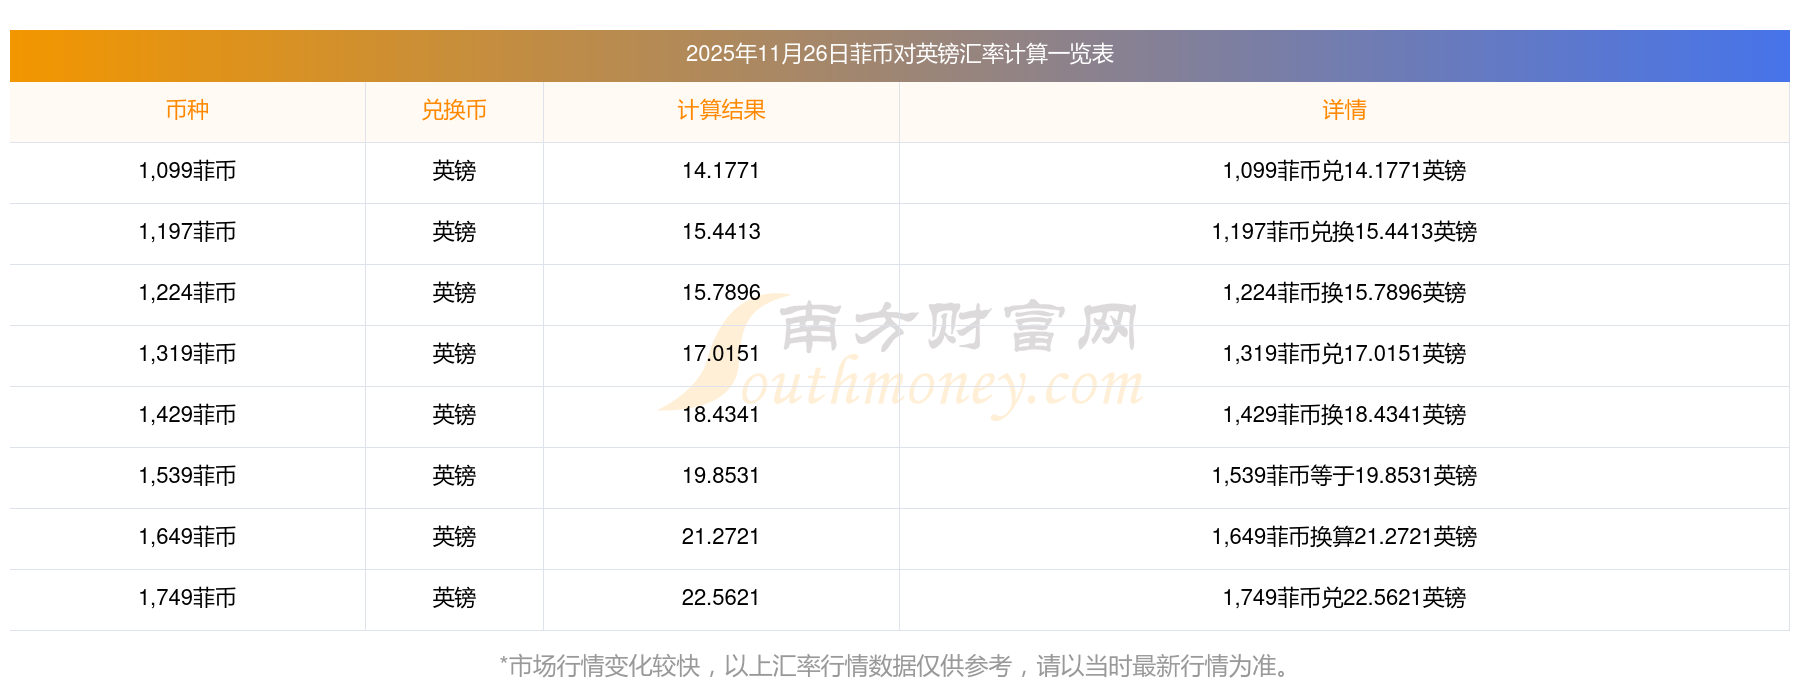1800x697 pixels.
Task: Click the result value 22.5621
Action: (721, 598)
